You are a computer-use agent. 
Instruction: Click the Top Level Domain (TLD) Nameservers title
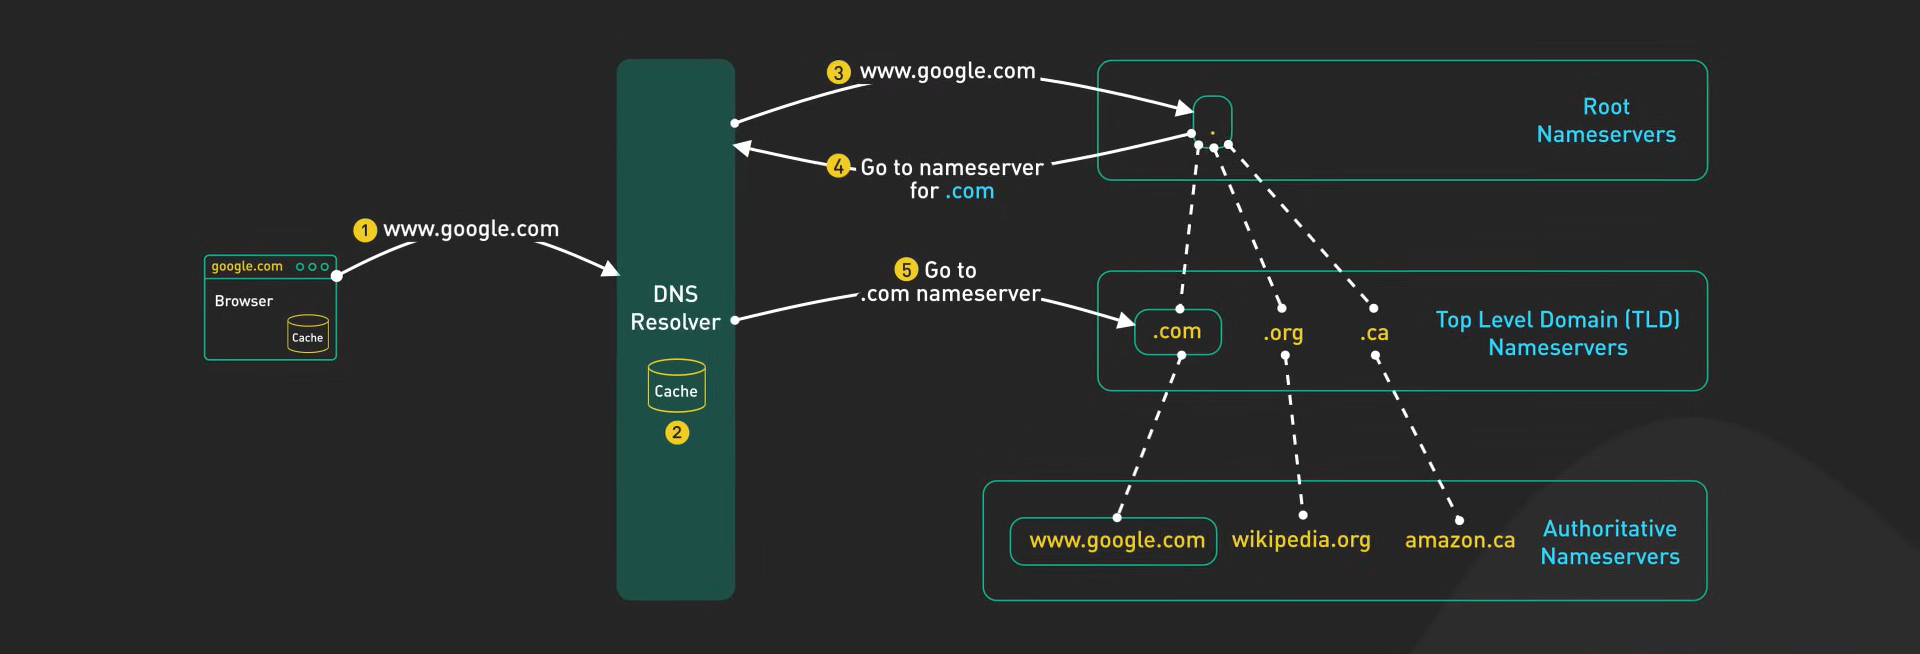pyautogui.click(x=1558, y=333)
